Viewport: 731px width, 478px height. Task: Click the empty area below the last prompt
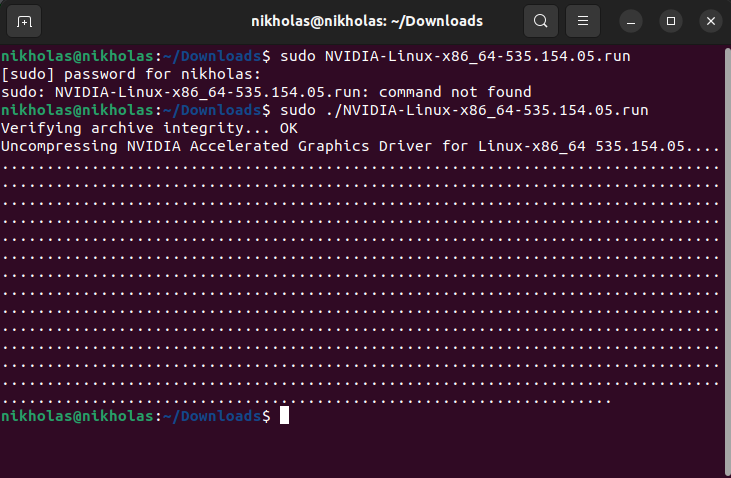(x=361, y=451)
